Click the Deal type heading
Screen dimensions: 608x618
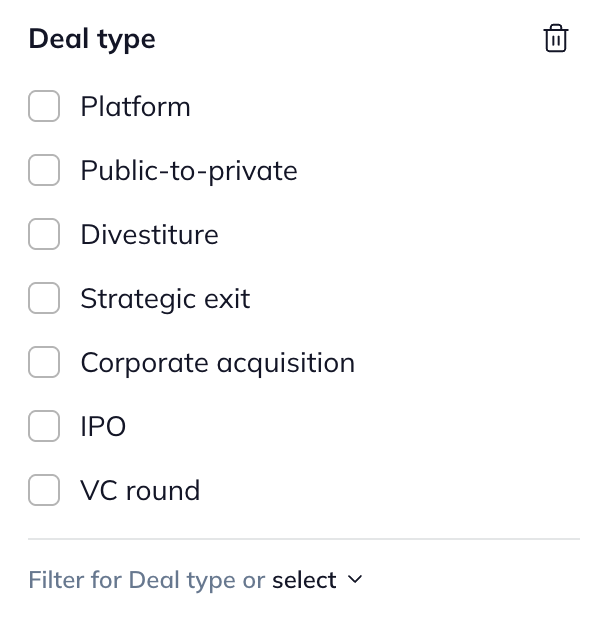coord(92,39)
